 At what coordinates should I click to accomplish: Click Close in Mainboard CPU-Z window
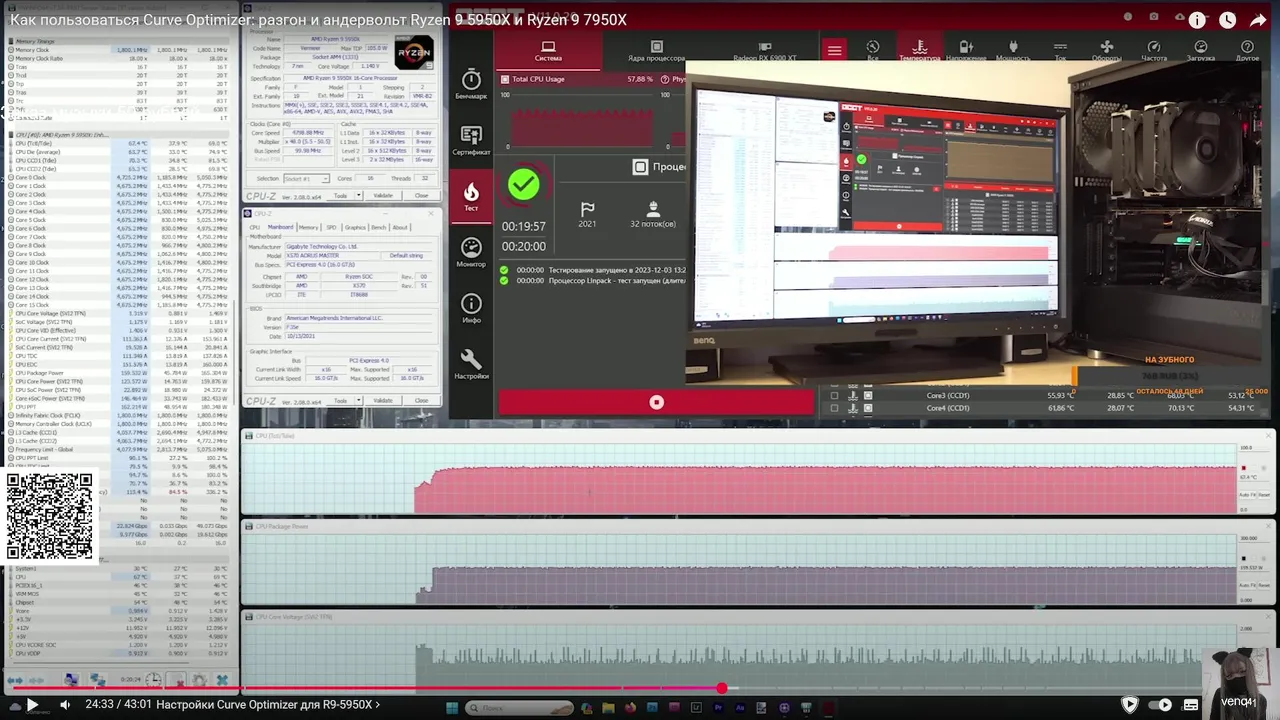click(x=421, y=401)
